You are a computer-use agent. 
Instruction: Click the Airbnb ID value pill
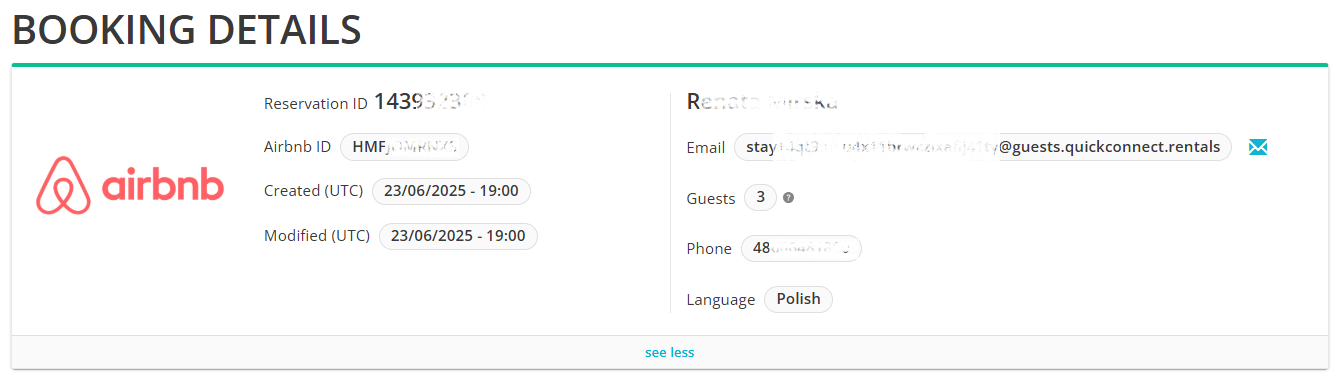(x=404, y=147)
